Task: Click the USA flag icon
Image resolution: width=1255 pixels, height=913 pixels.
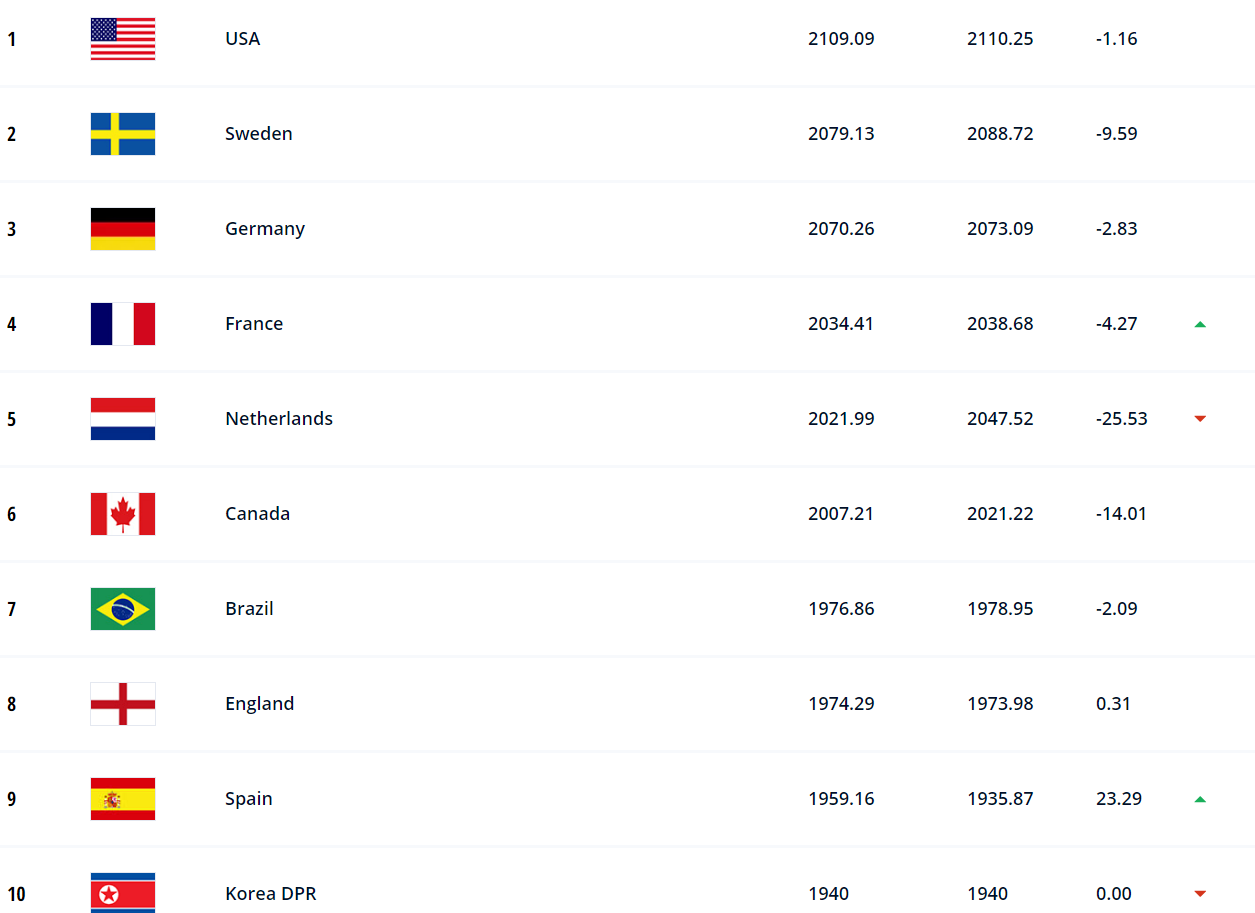Action: pyautogui.click(x=123, y=39)
